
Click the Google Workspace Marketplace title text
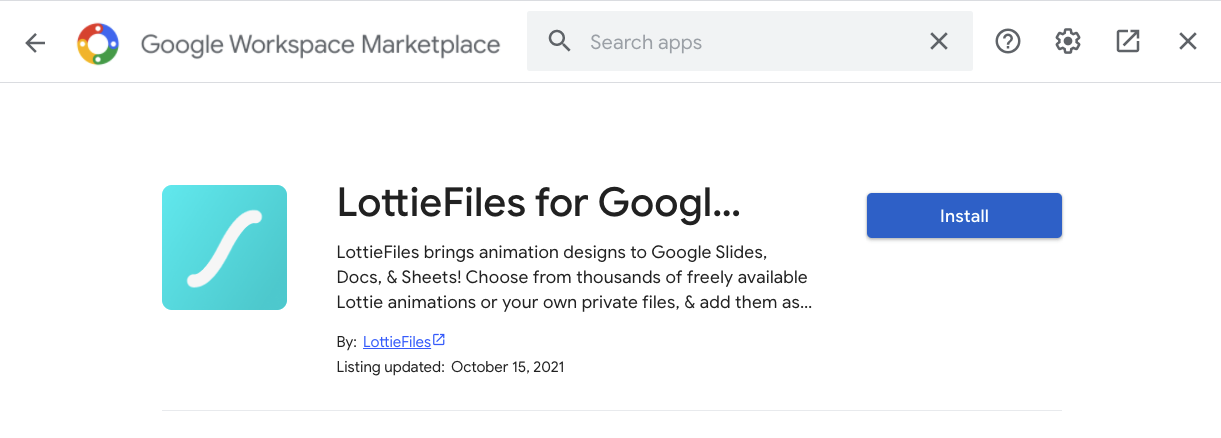[x=320, y=44]
